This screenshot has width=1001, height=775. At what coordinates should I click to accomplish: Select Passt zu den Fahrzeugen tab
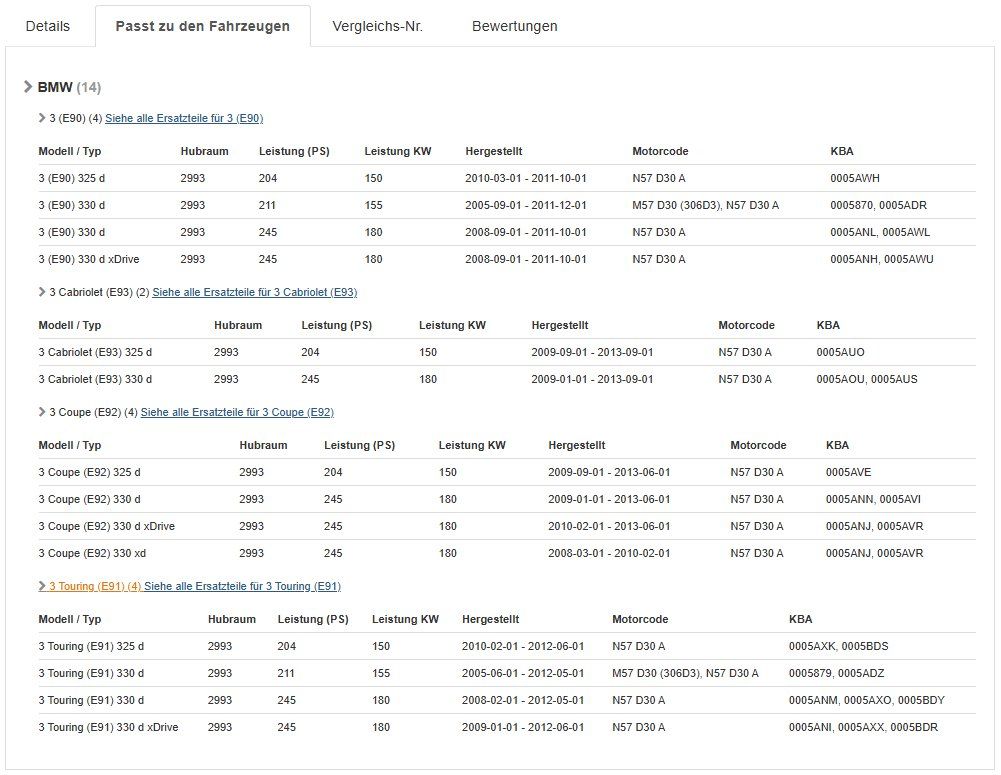point(202,26)
